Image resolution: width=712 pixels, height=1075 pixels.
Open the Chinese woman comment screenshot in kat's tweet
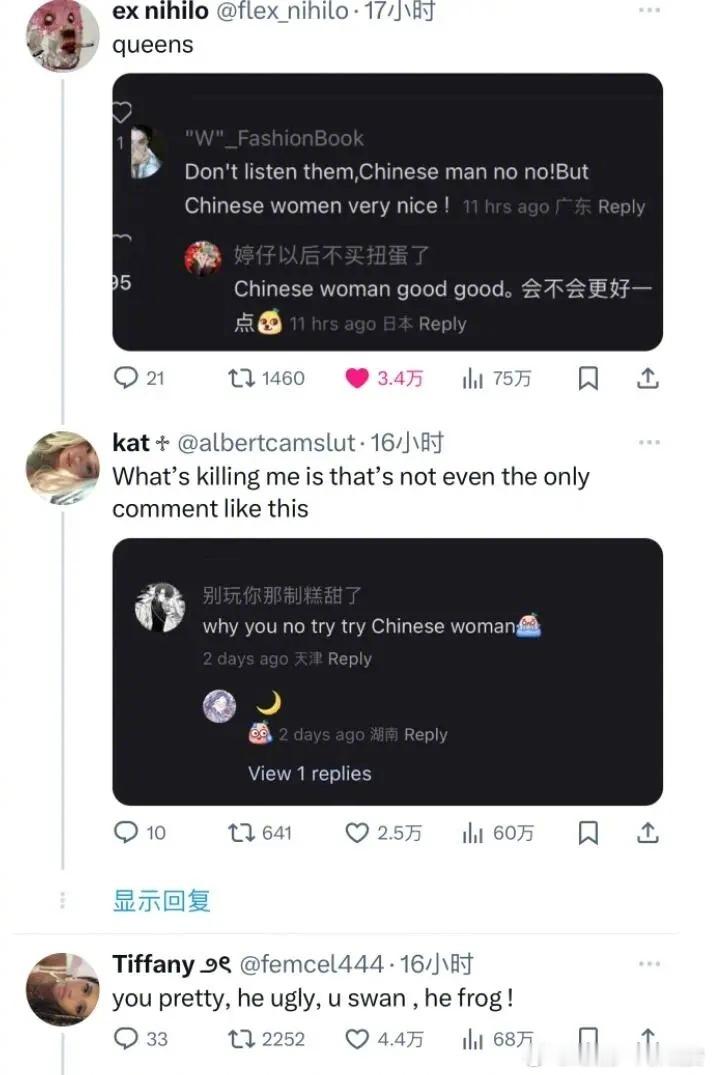pyautogui.click(x=387, y=671)
